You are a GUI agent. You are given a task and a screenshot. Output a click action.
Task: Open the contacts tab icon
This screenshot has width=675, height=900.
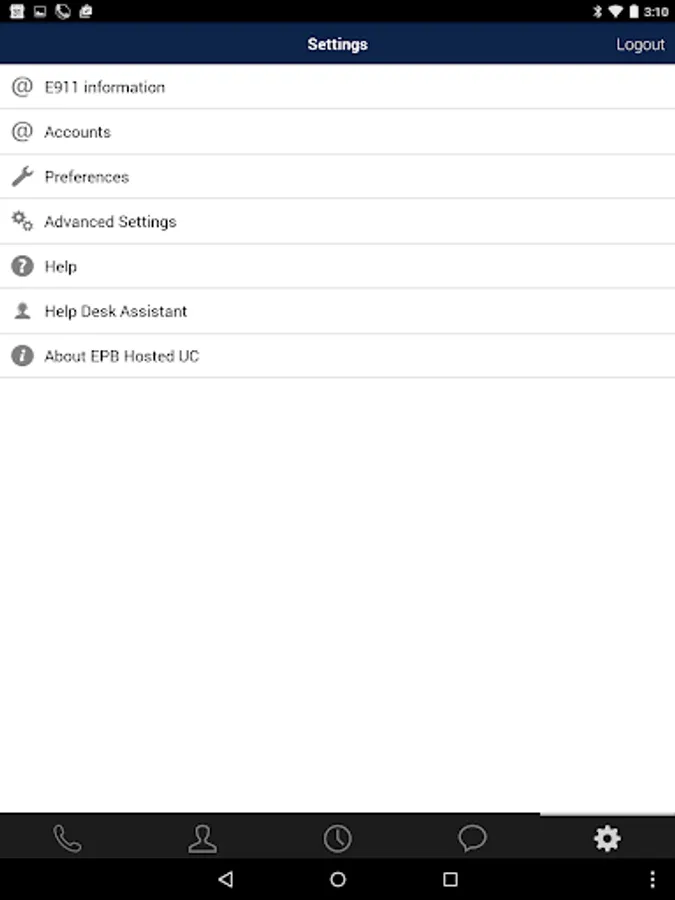pyautogui.click(x=202, y=838)
